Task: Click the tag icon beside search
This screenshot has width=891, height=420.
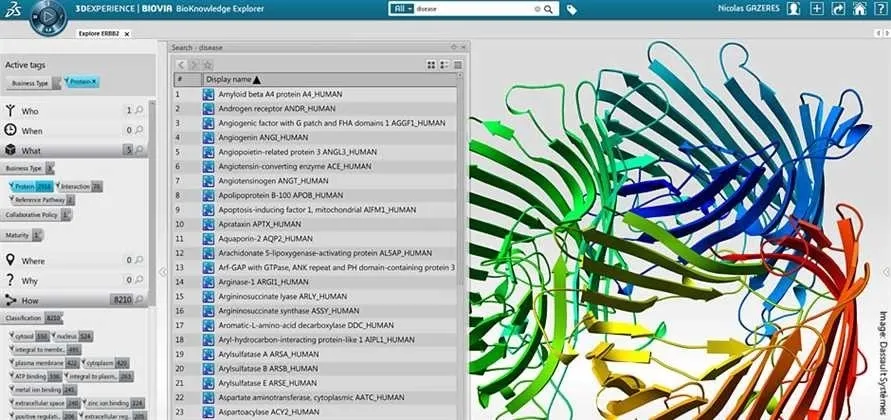Action: coord(572,10)
